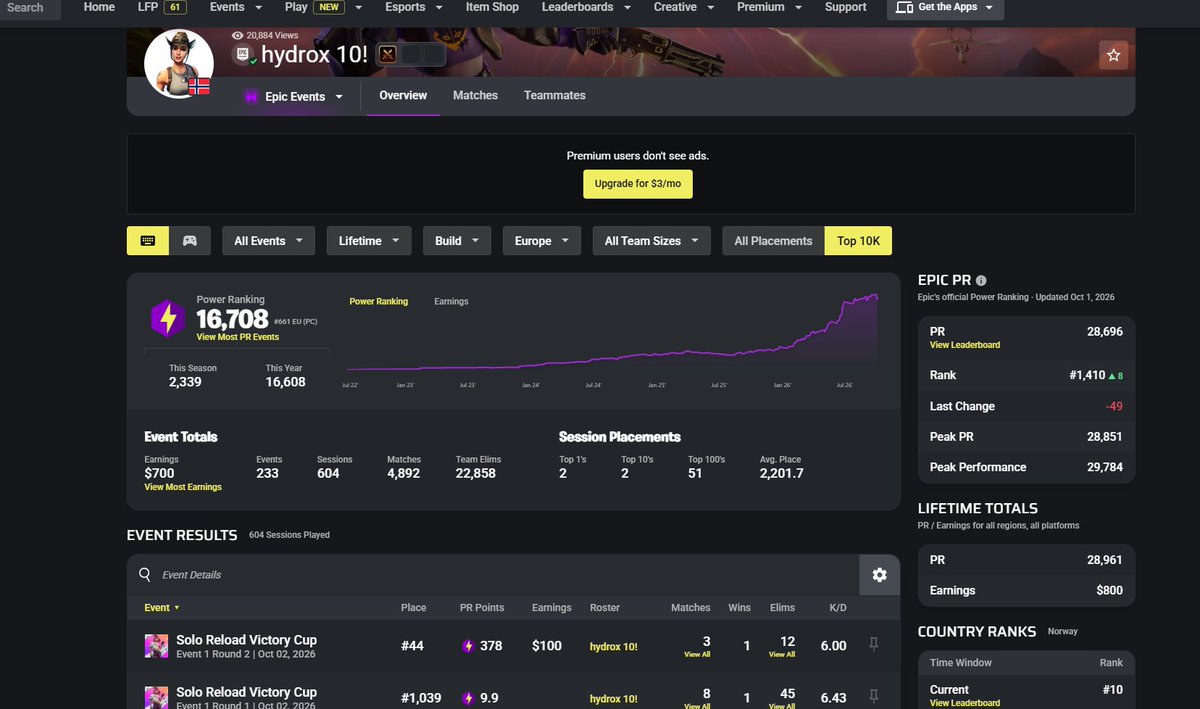Click Upgrade for $3/mo button
Screen dimensions: 1200x709
tap(638, 184)
